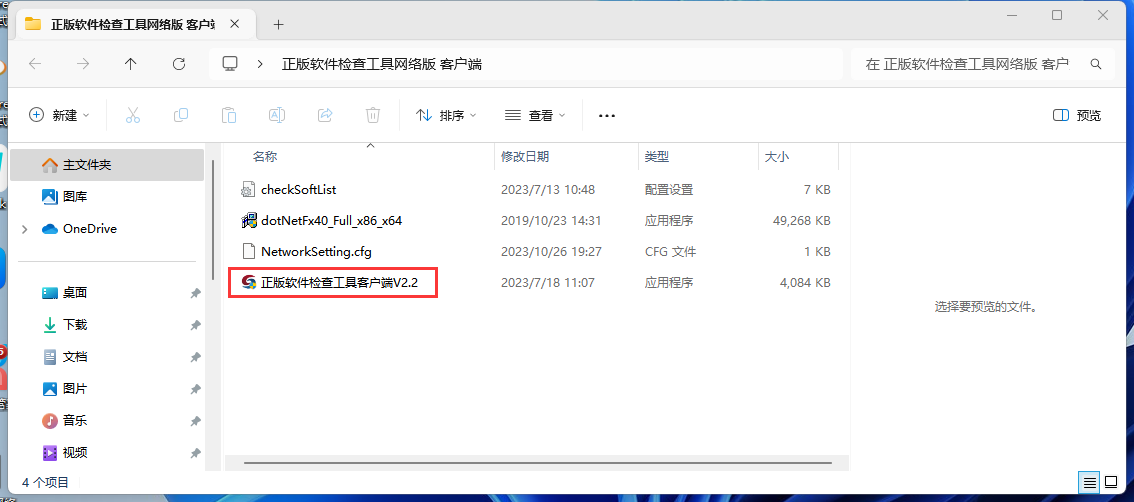1134x502 pixels.
Task: Click date 2023/7/13 10:48
Action: tap(547, 190)
